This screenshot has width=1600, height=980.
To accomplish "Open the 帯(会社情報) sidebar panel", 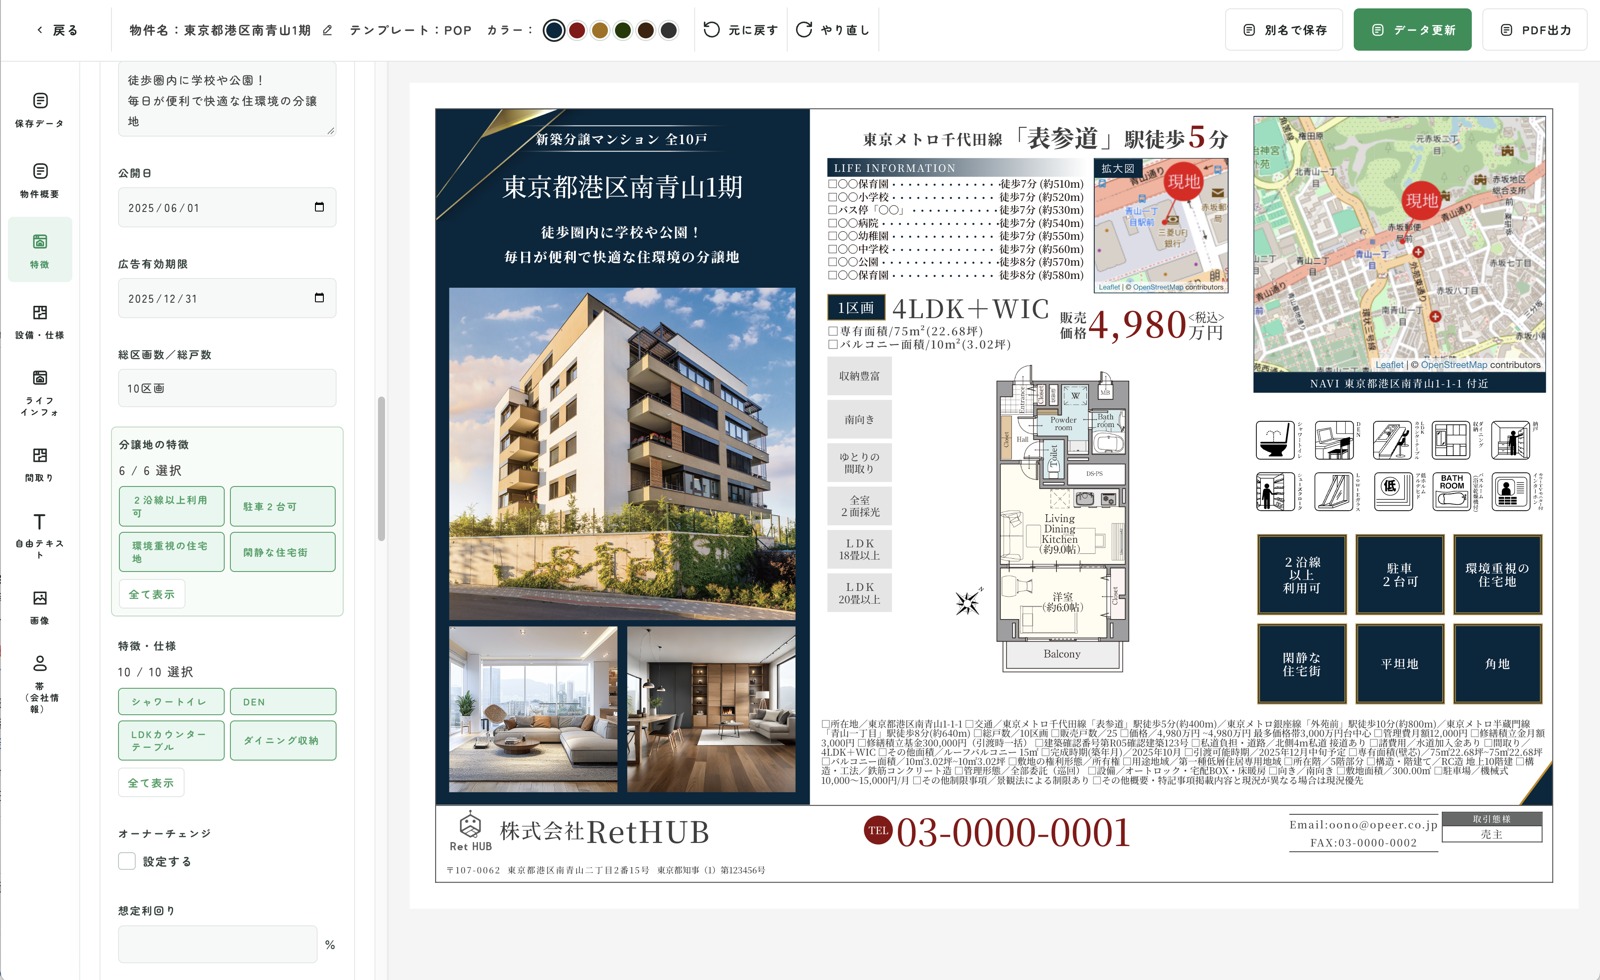I will [x=39, y=684].
